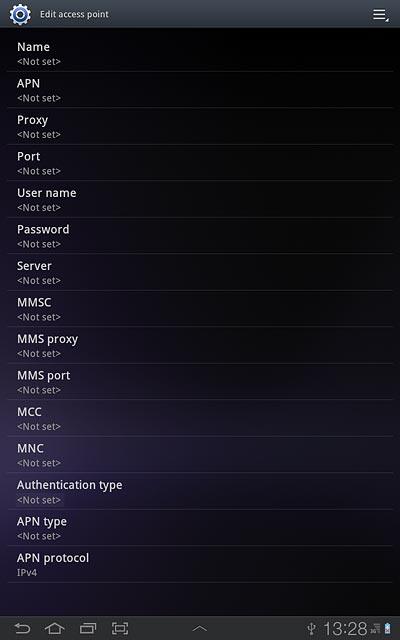This screenshot has width=400, height=640.
Task: Open recent apps icon
Action: pos(87,628)
